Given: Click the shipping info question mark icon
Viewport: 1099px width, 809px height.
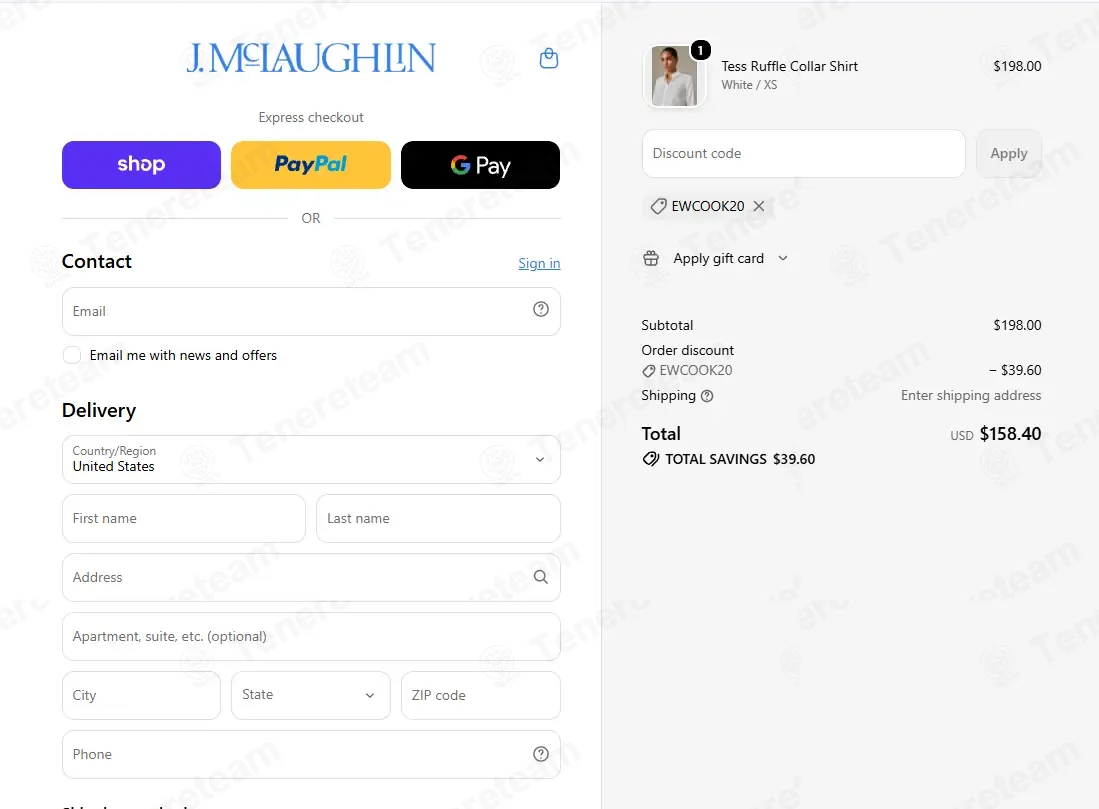Looking at the screenshot, I should 707,396.
